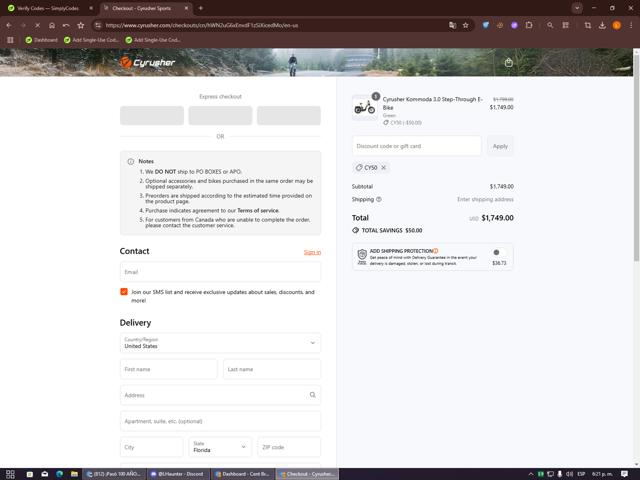
Task: Open the browser three-dot menu
Action: click(631, 25)
